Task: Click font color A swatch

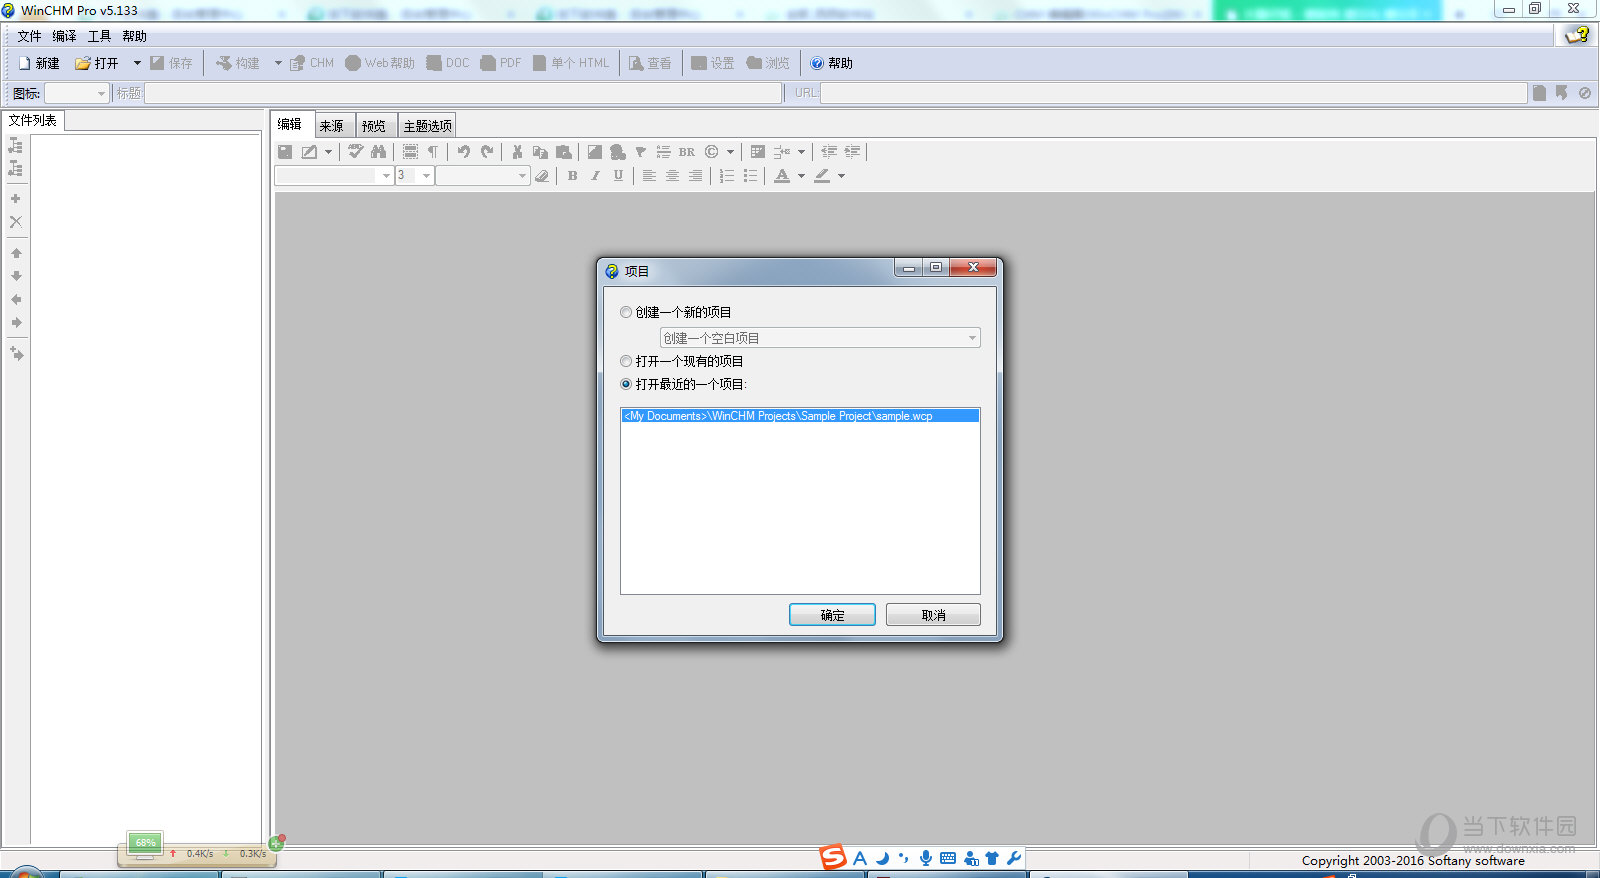Action: (782, 176)
